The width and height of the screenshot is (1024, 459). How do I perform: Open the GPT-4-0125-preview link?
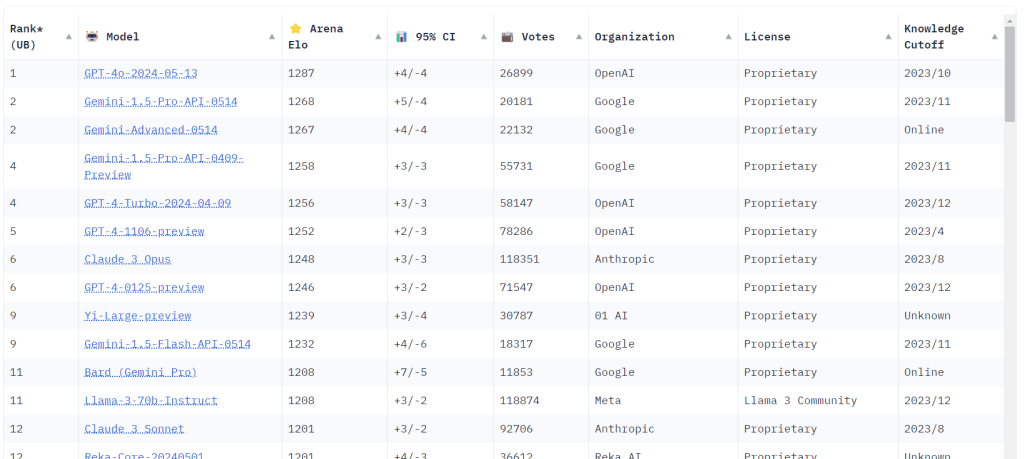pos(144,287)
